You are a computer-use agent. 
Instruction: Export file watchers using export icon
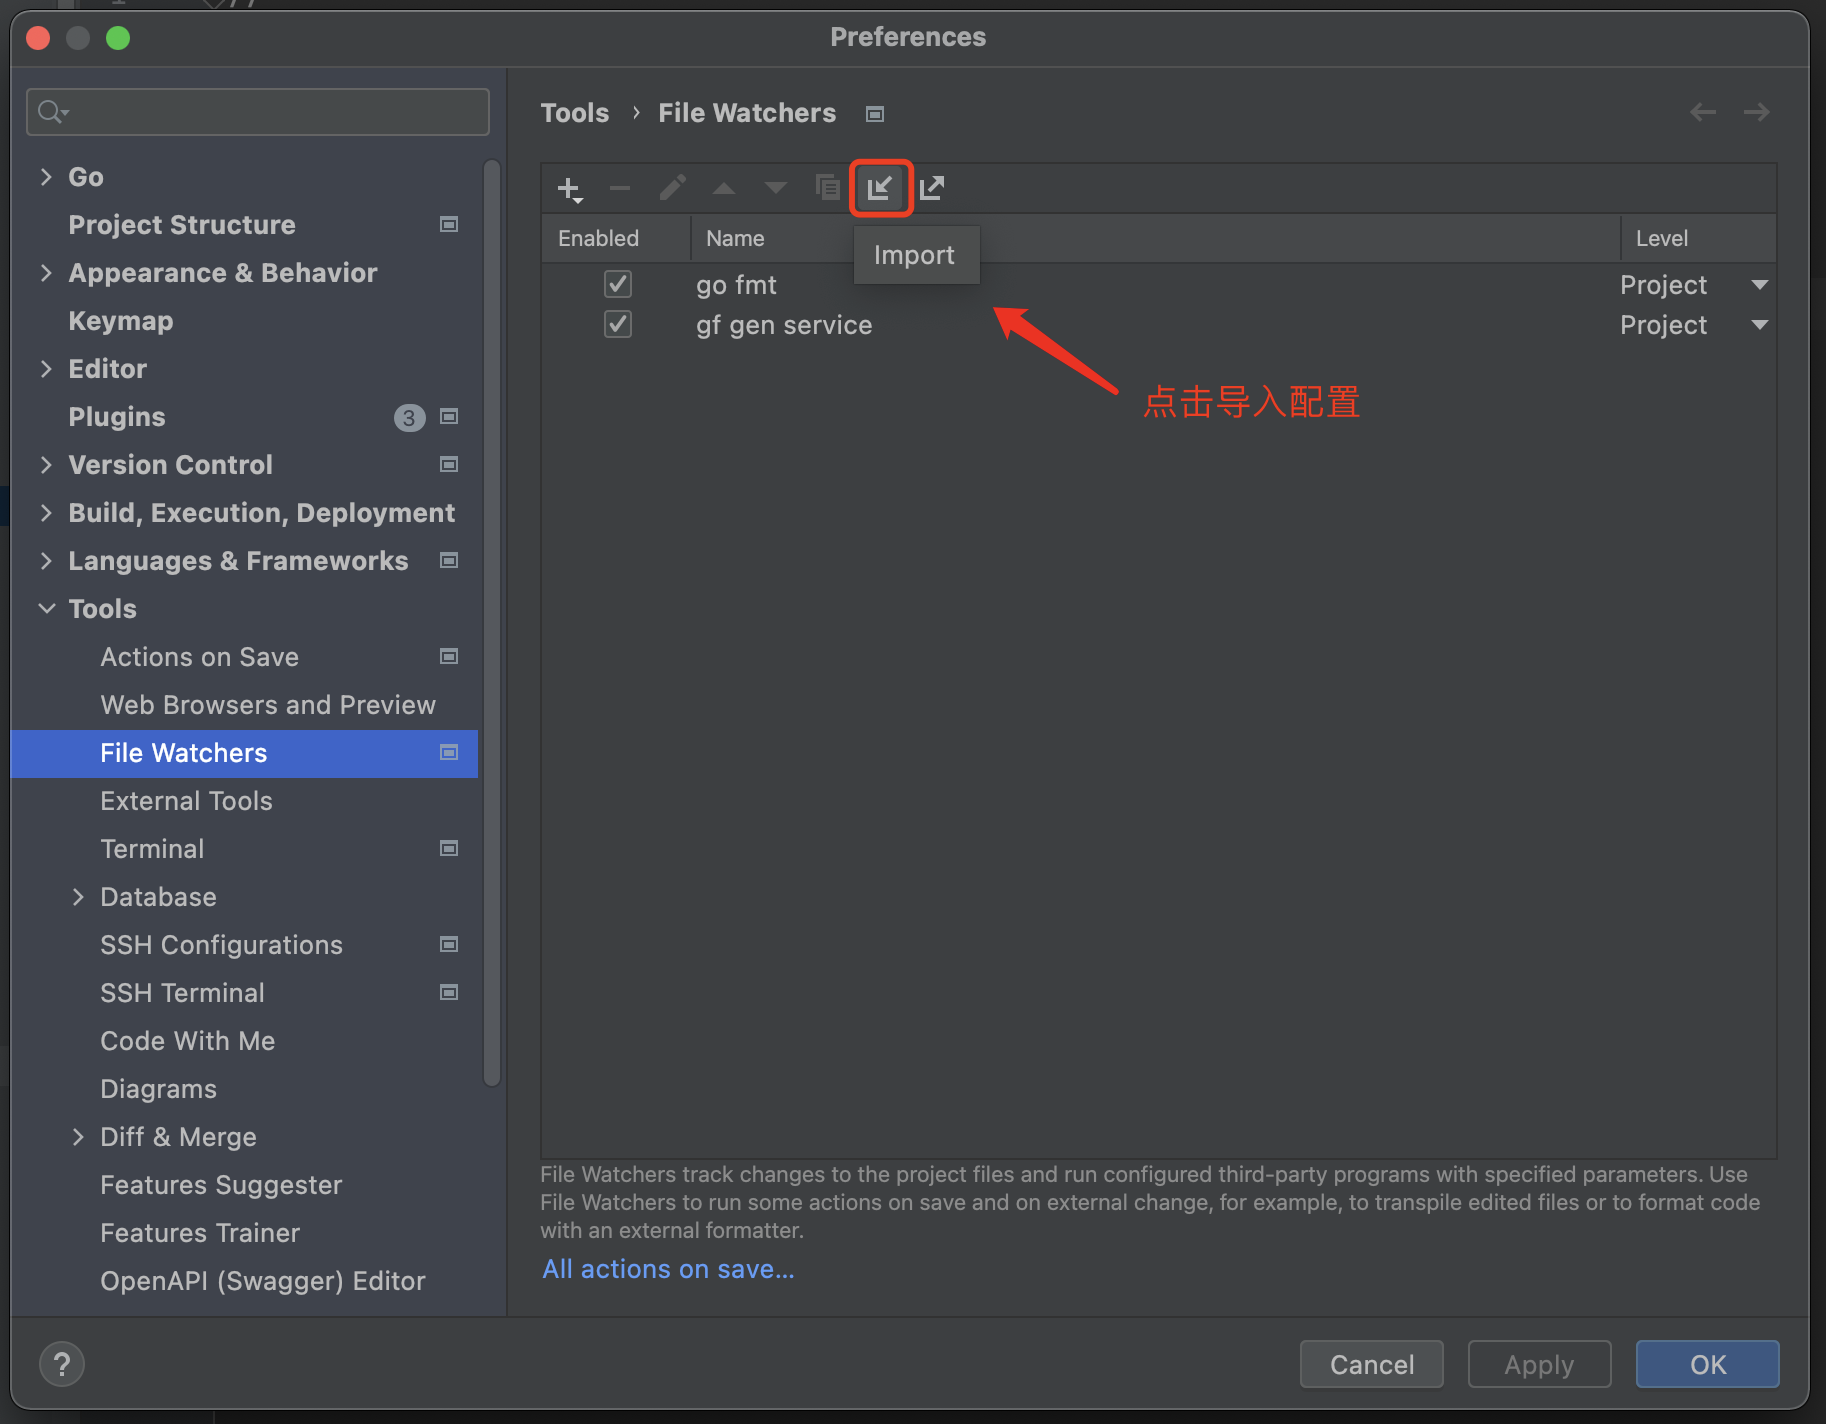932,188
